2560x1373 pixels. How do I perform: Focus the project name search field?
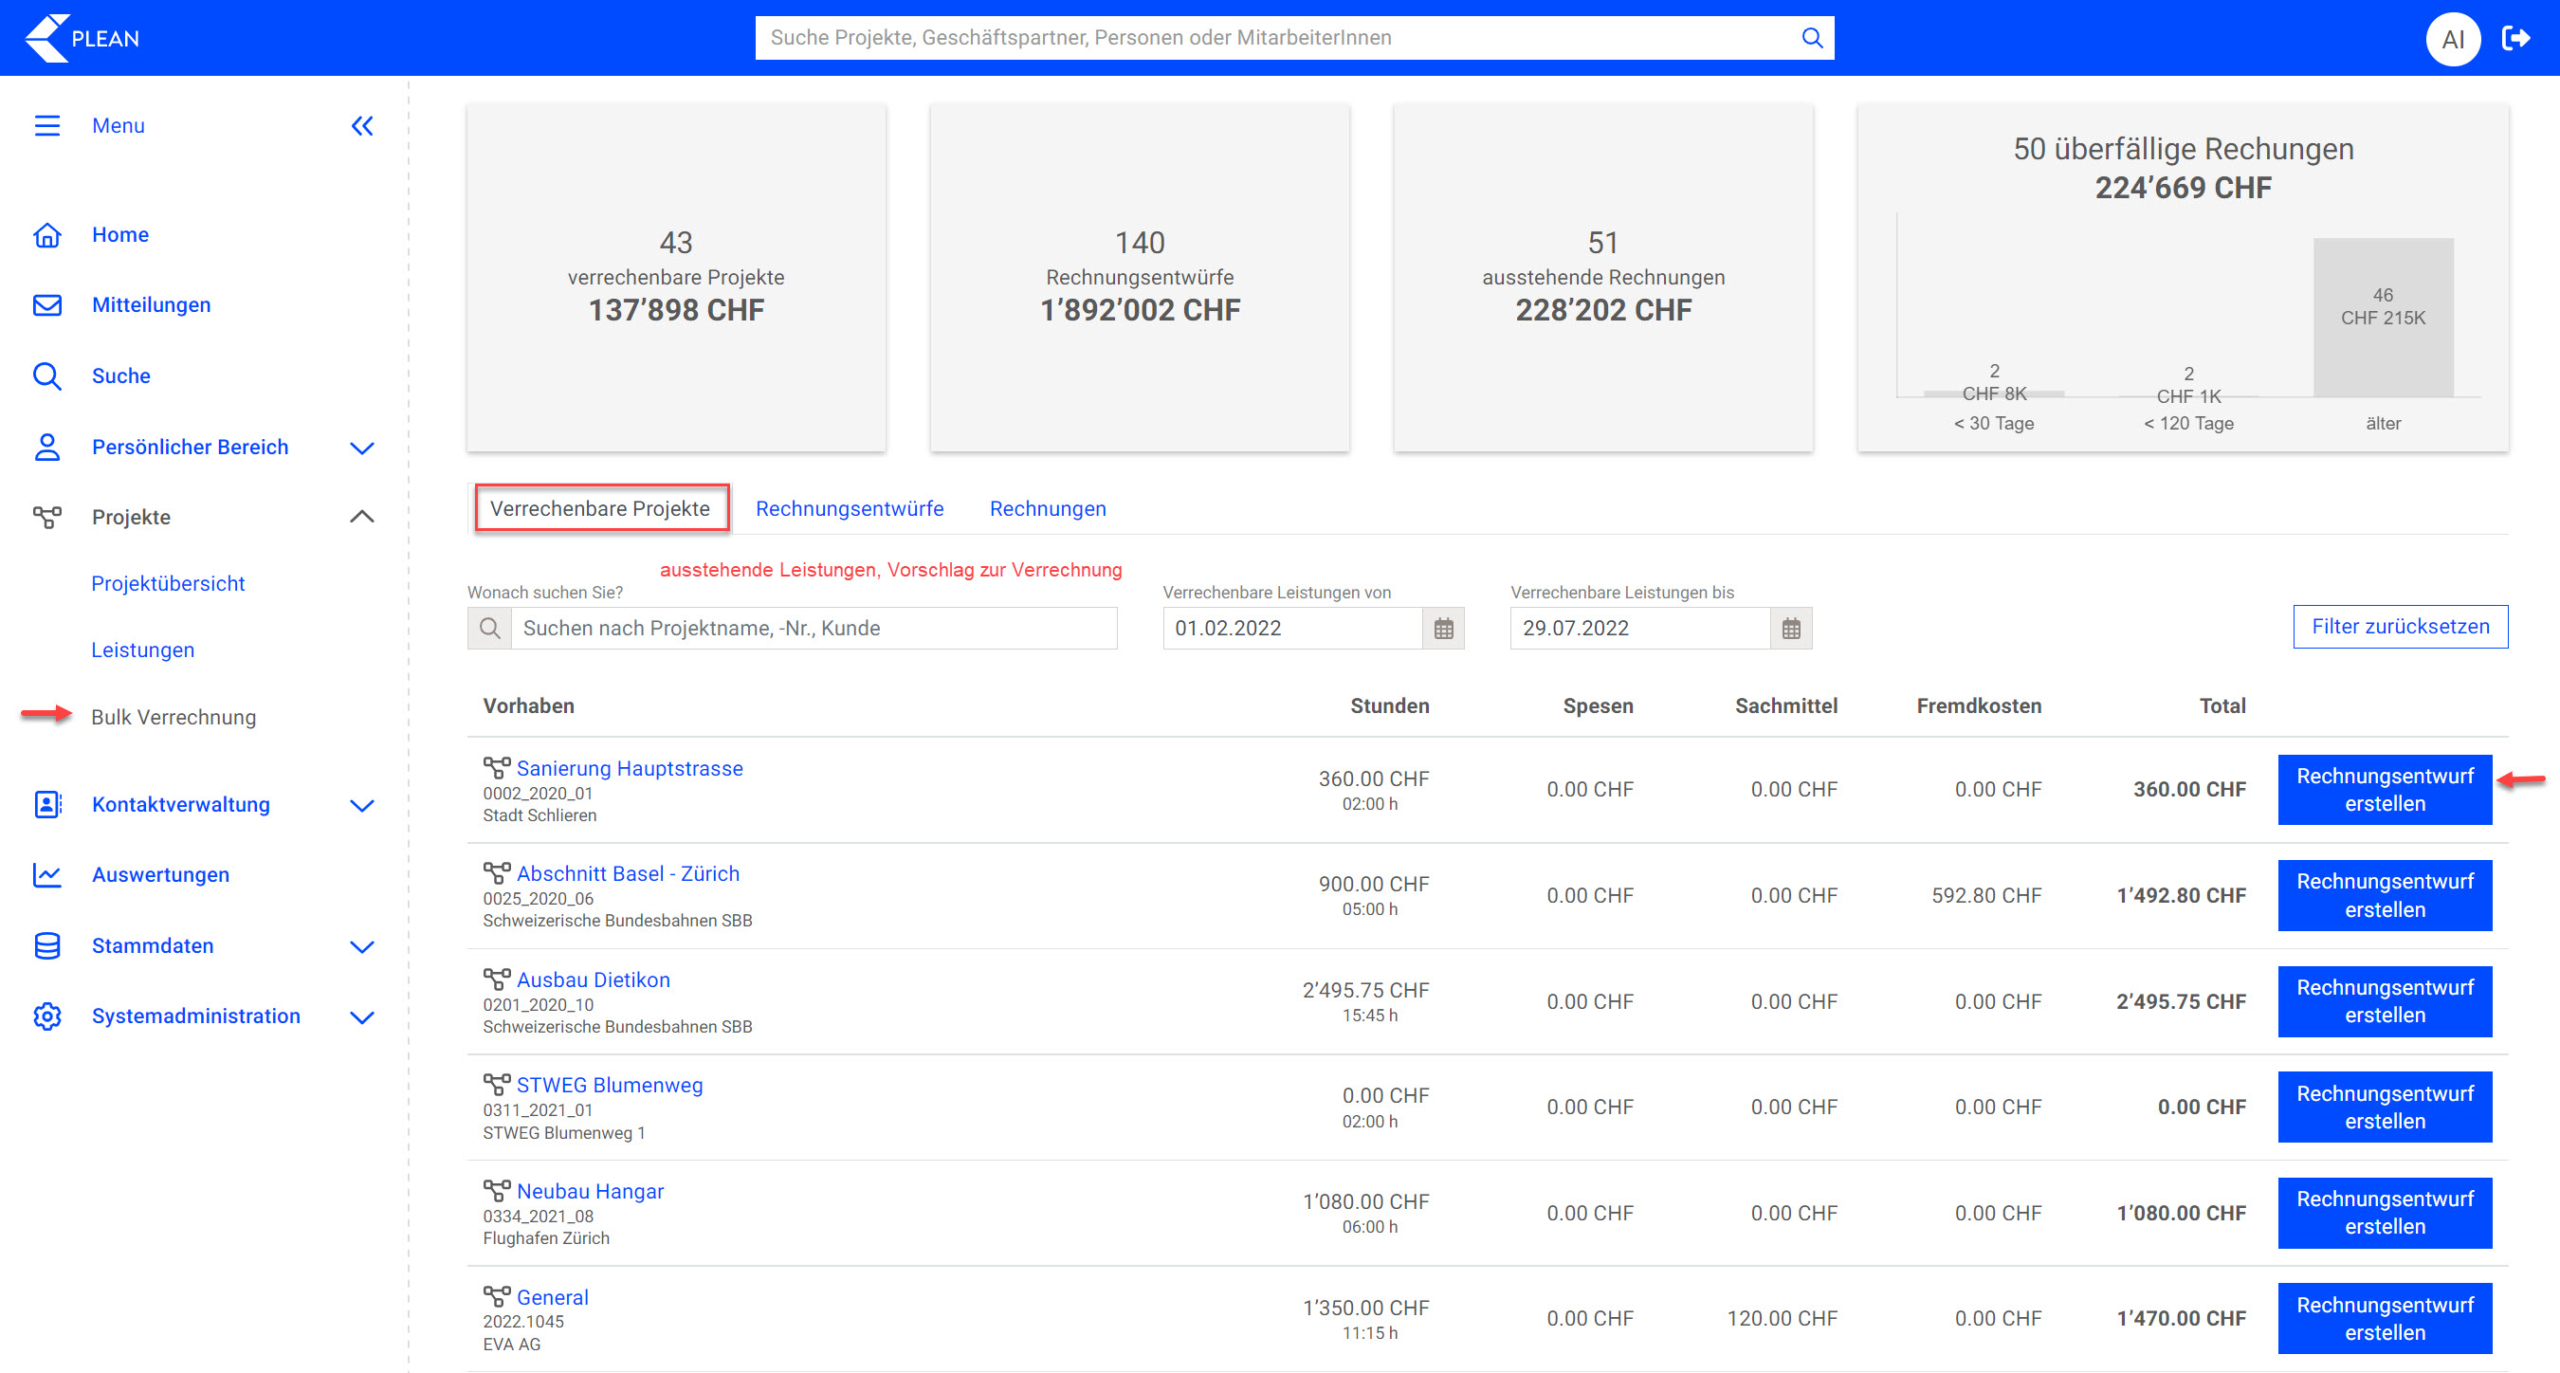click(x=813, y=628)
